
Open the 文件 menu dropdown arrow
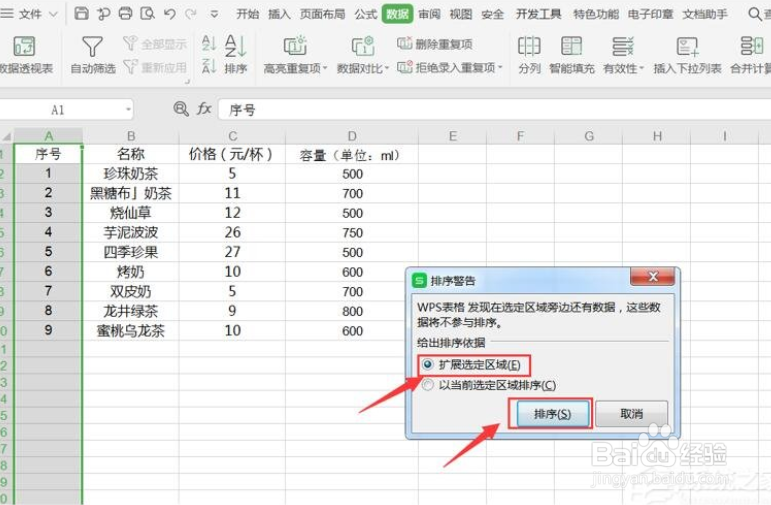click(x=54, y=14)
